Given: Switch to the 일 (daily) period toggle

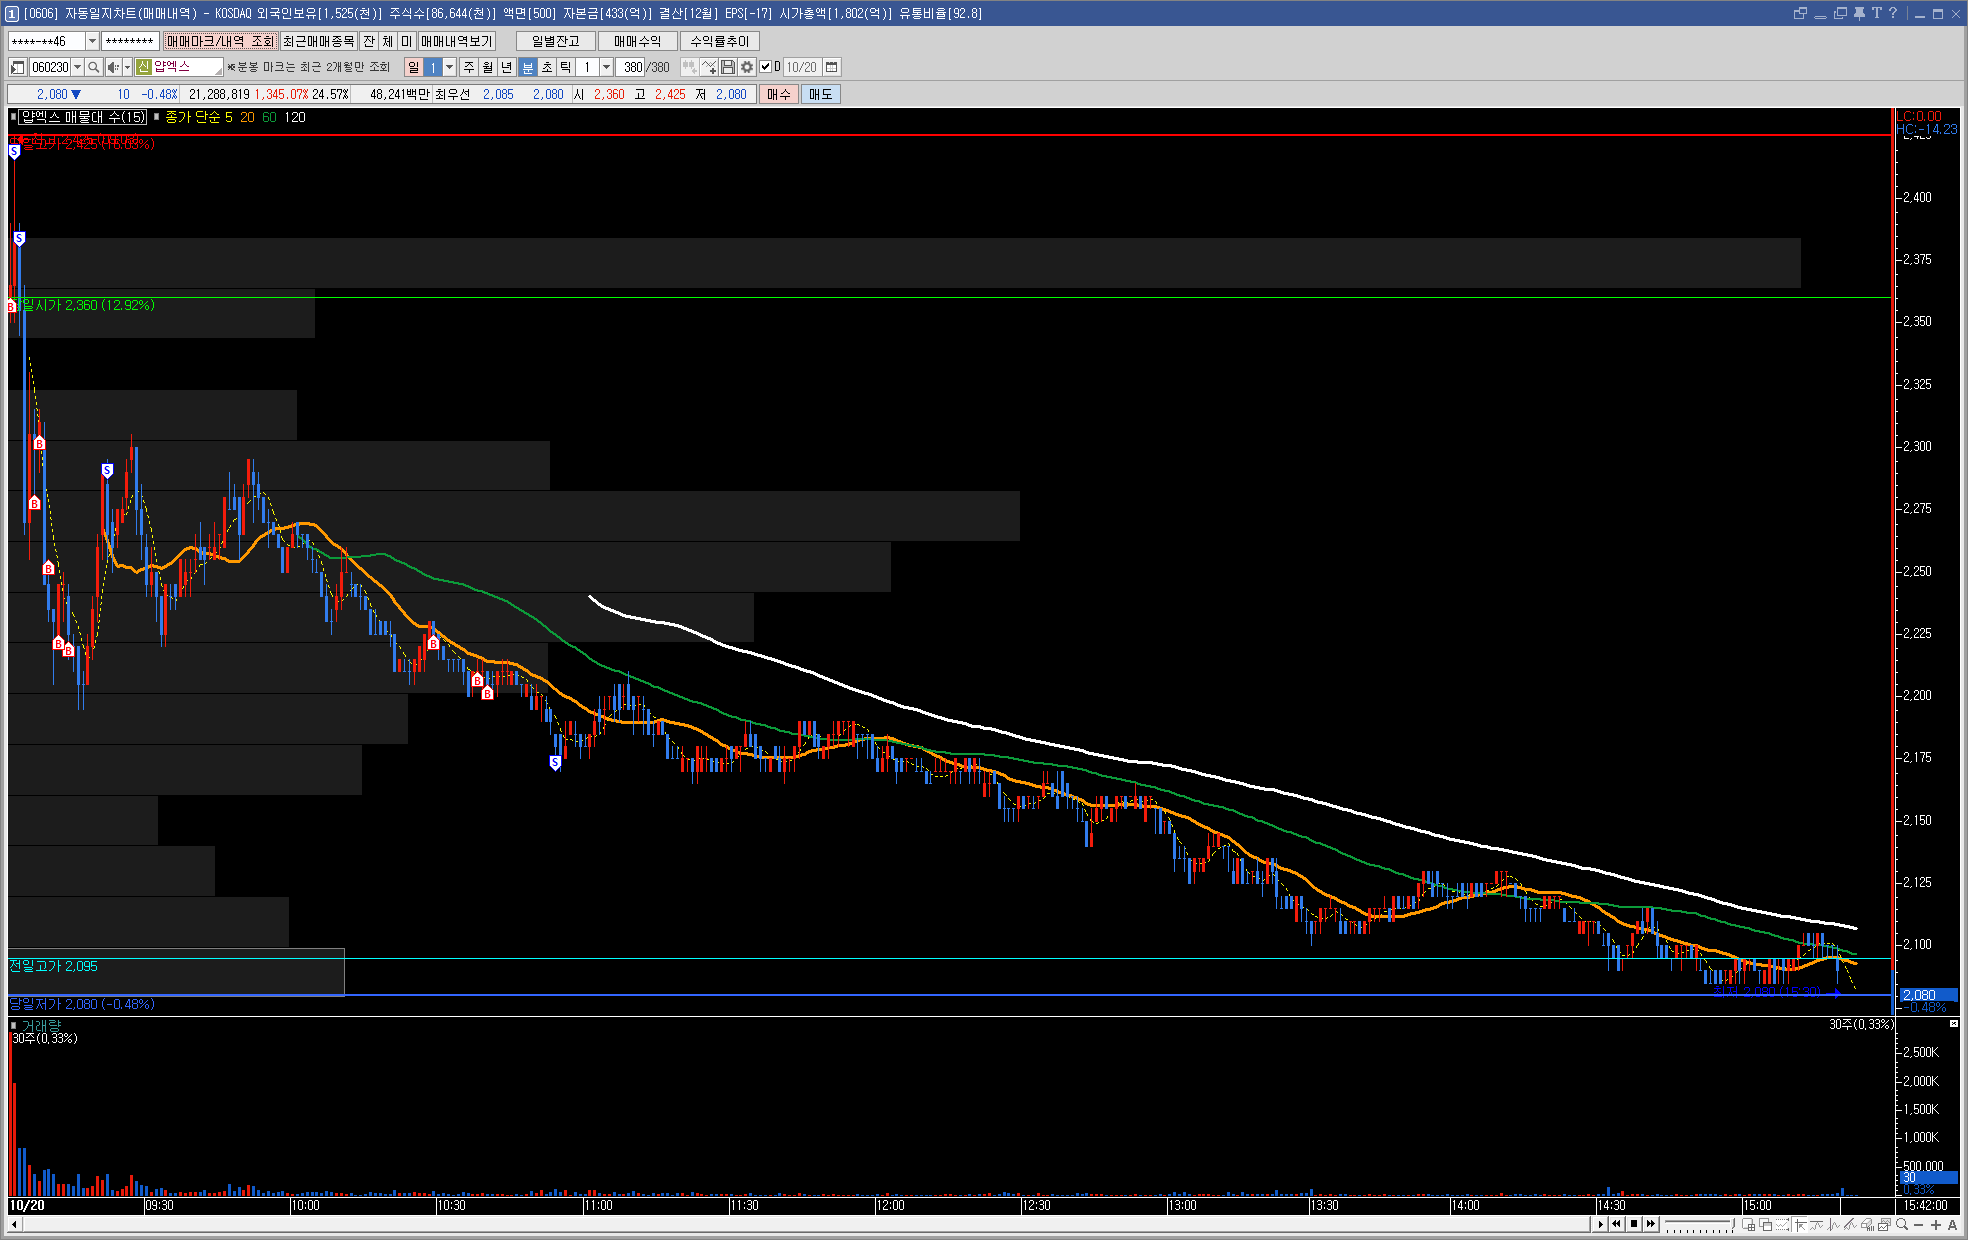Looking at the screenshot, I should (413, 67).
